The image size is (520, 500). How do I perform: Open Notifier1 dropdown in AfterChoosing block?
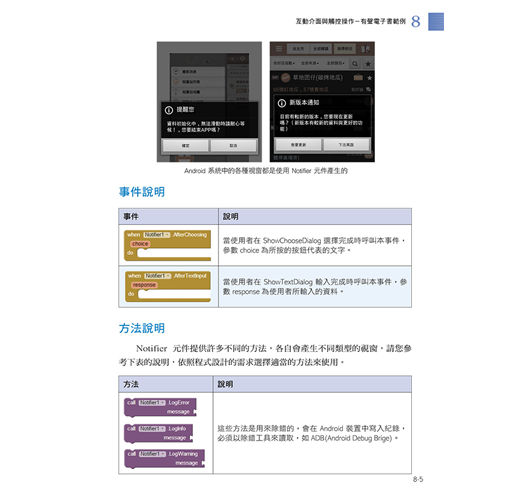coord(157,235)
